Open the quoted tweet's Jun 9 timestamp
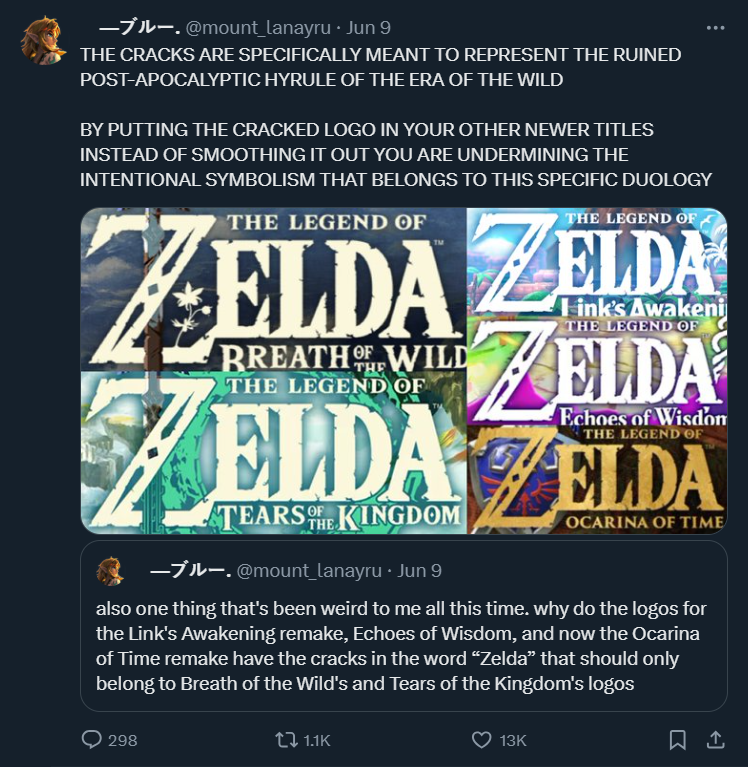 419,571
